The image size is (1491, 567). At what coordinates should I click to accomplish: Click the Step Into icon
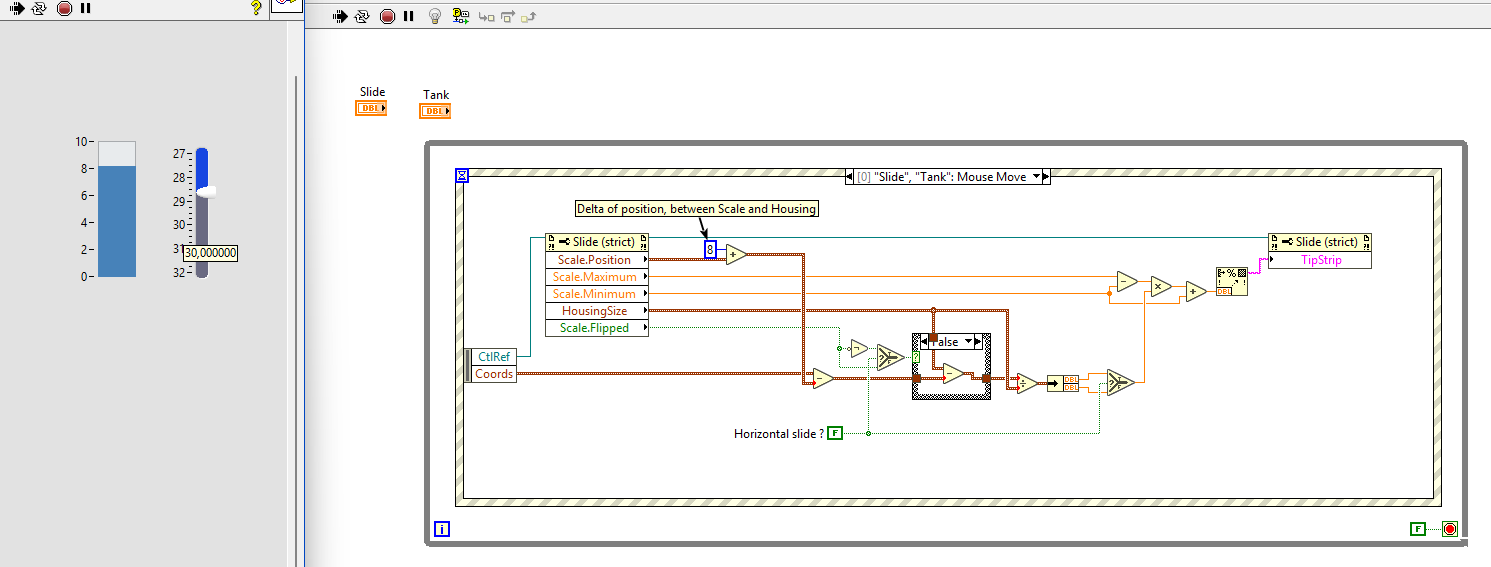pyautogui.click(x=485, y=16)
